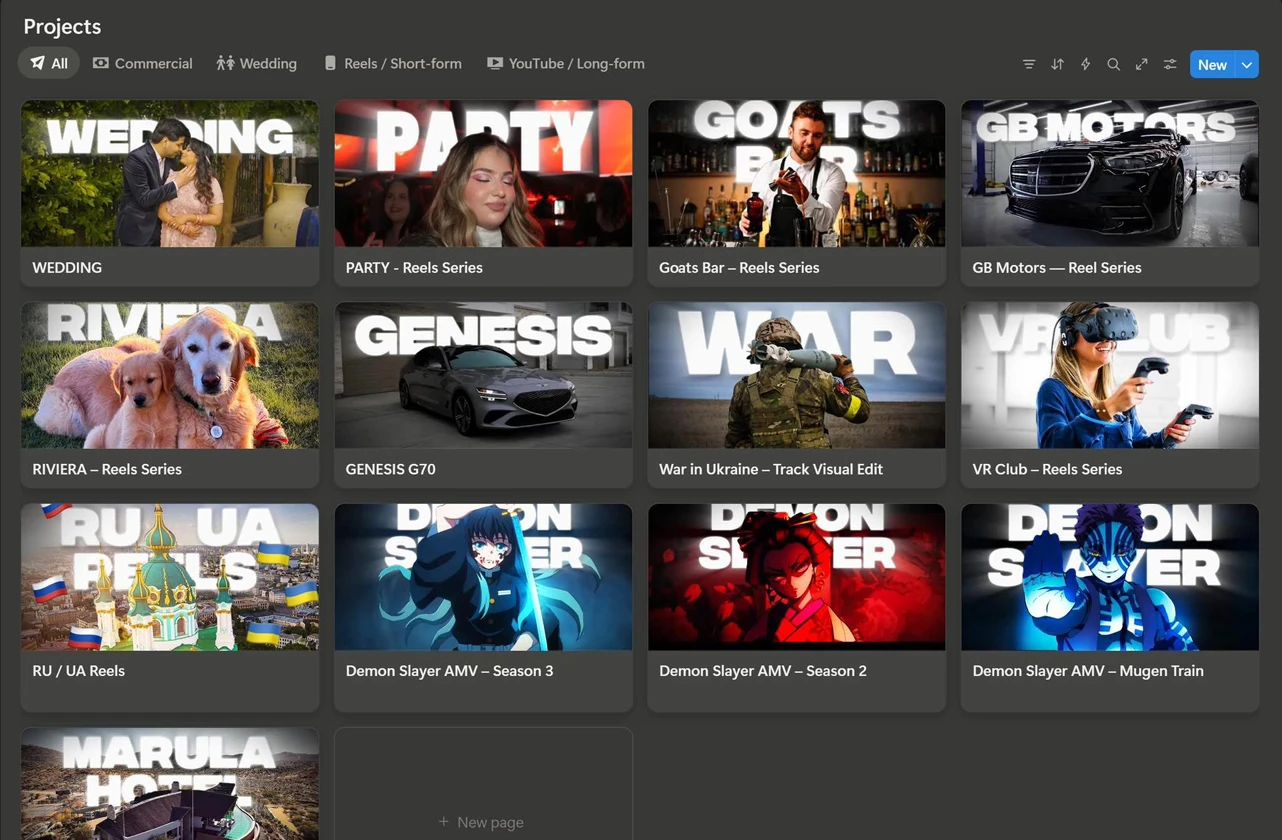Open automations lightning bolt icon
The width and height of the screenshot is (1282, 840).
[x=1085, y=64]
